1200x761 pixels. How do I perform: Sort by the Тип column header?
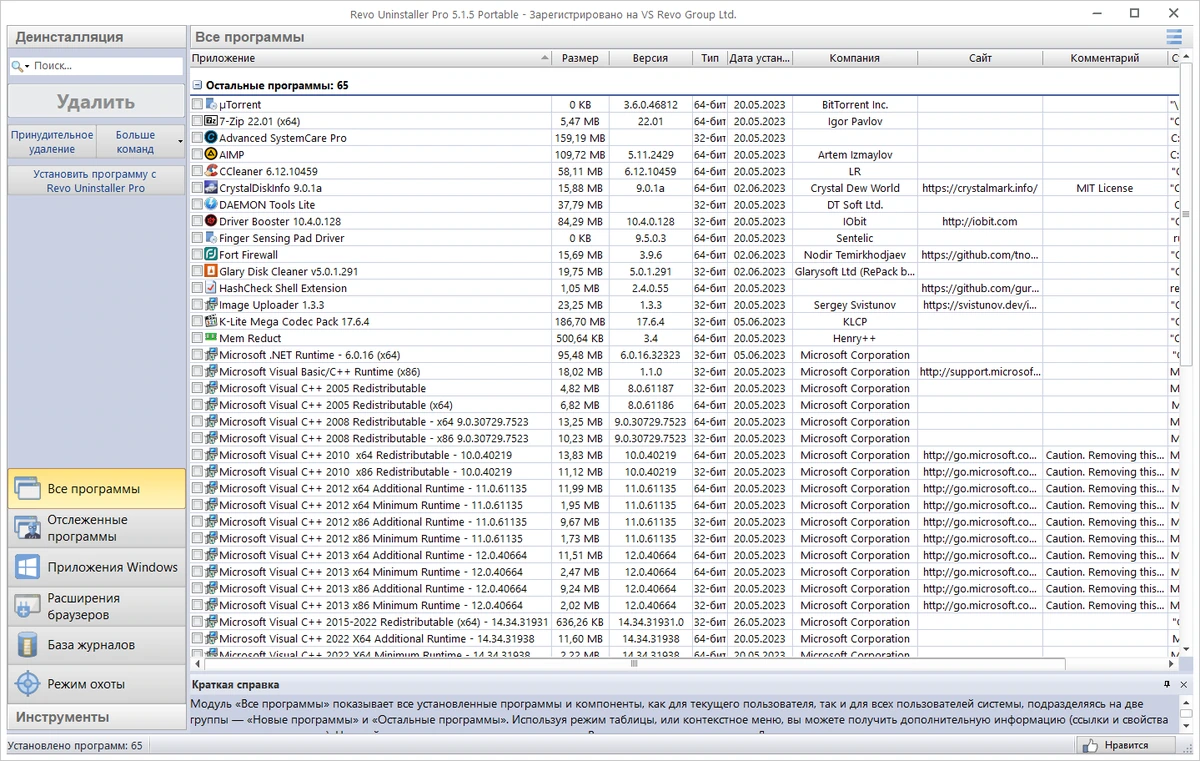[710, 58]
